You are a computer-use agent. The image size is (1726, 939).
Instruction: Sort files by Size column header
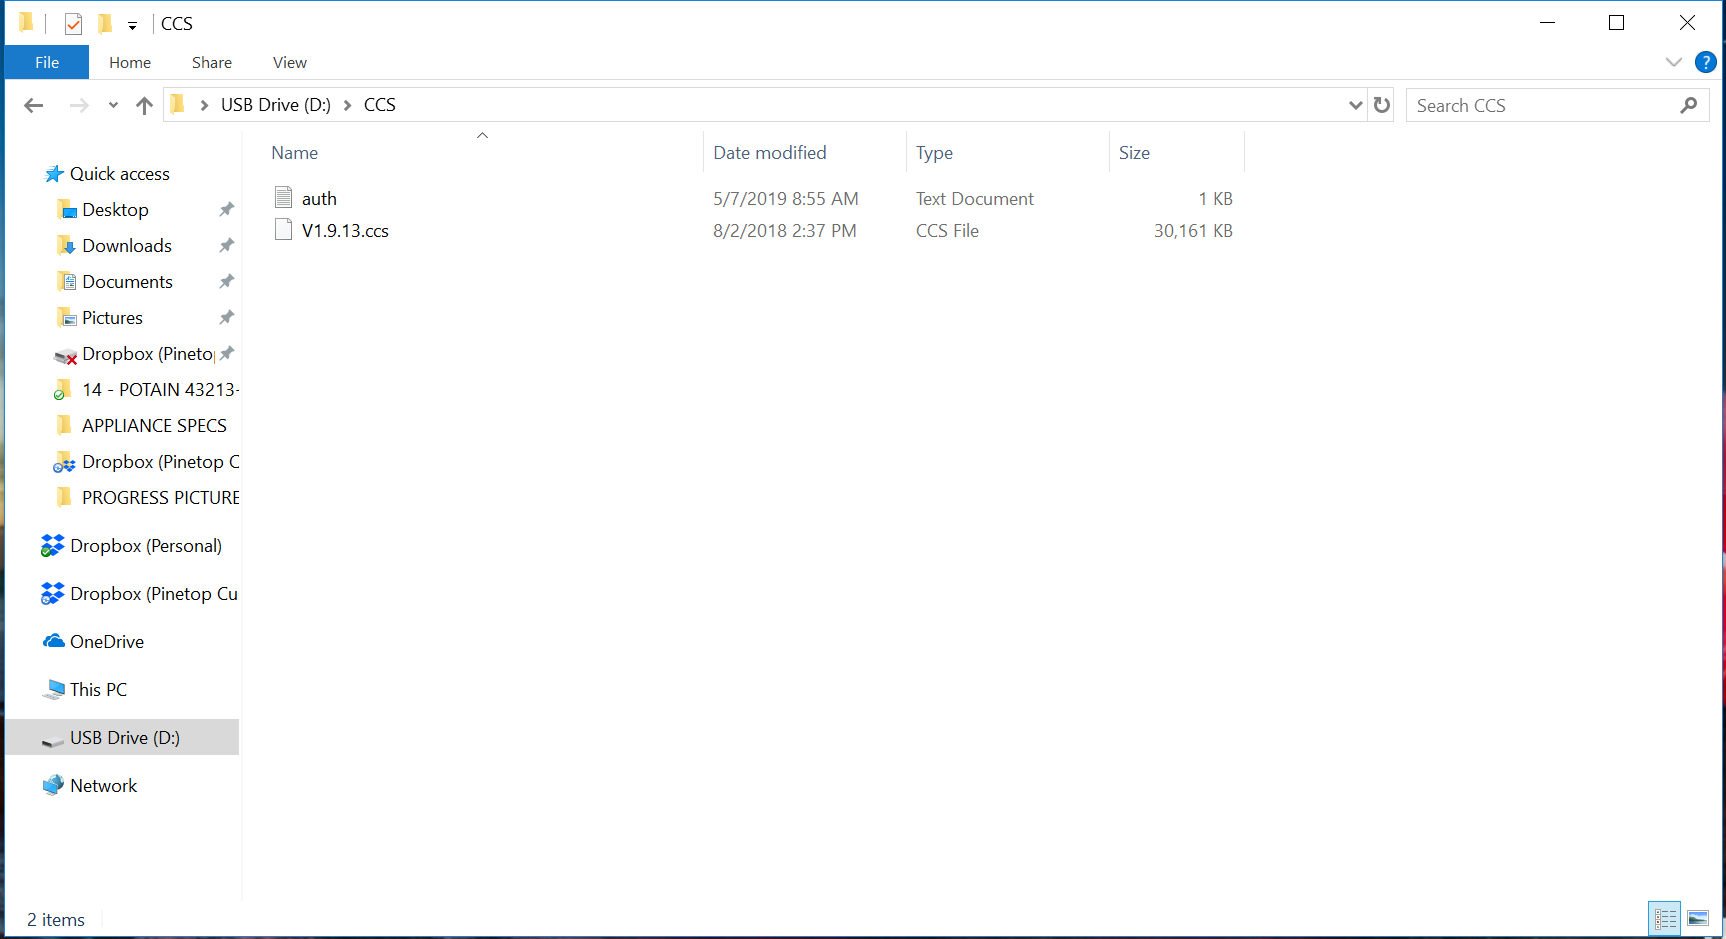click(x=1134, y=153)
